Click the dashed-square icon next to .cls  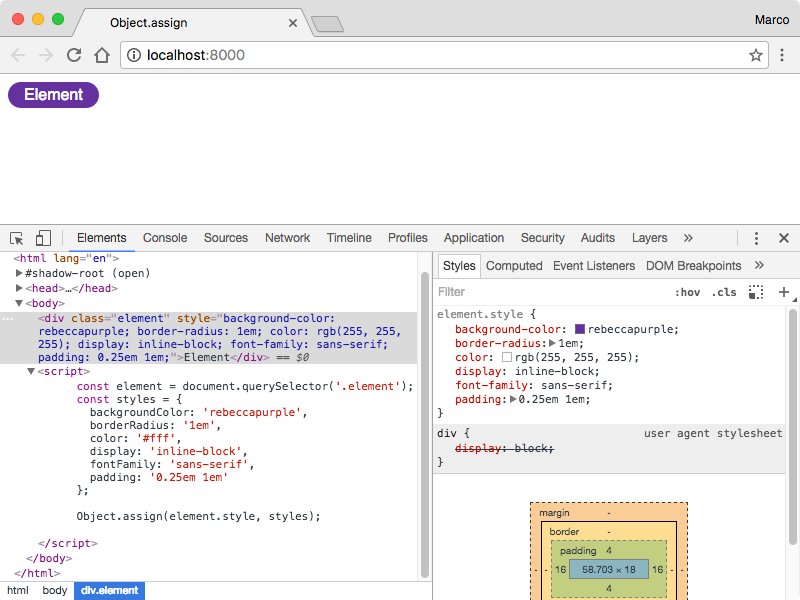pyautogui.click(x=756, y=292)
